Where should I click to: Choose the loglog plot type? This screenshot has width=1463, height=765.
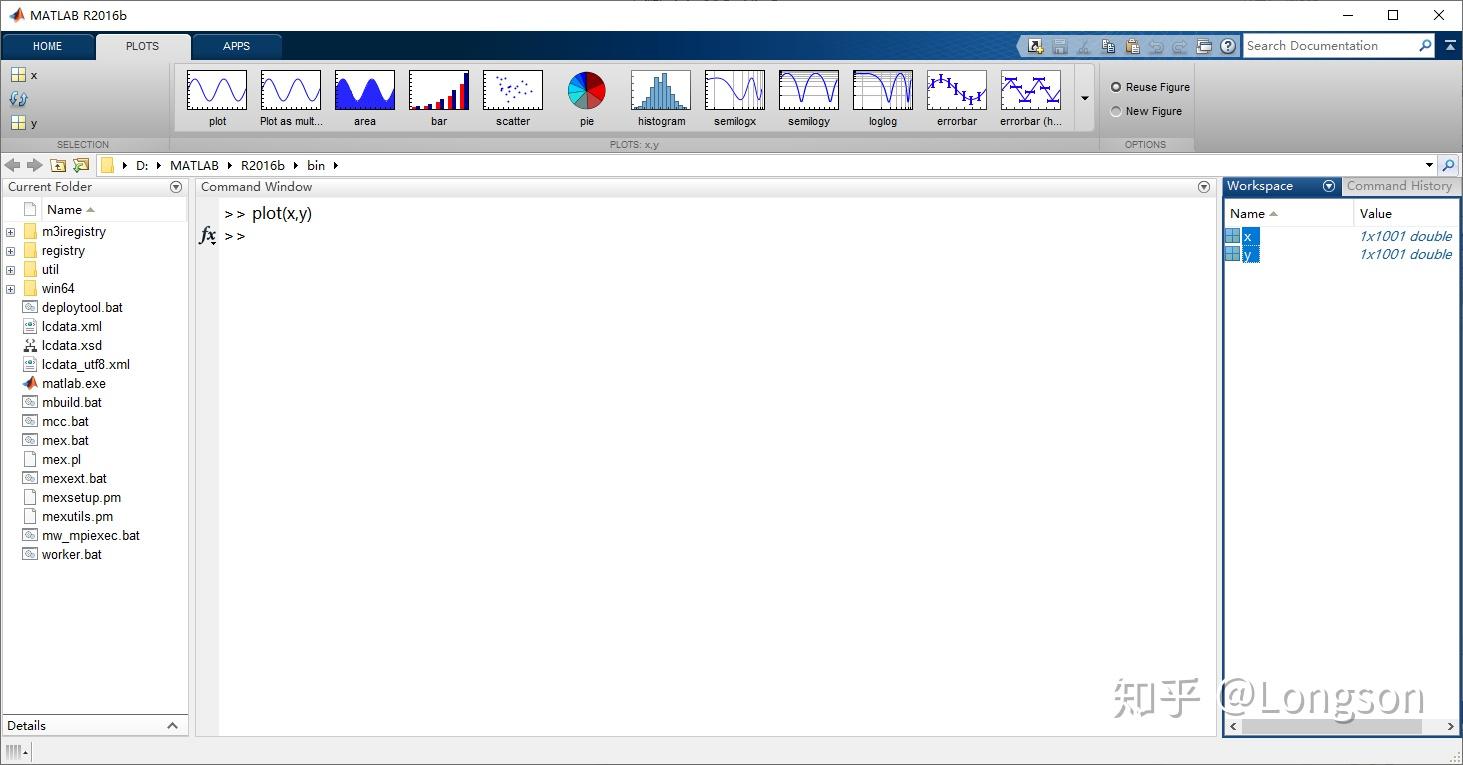(x=883, y=98)
